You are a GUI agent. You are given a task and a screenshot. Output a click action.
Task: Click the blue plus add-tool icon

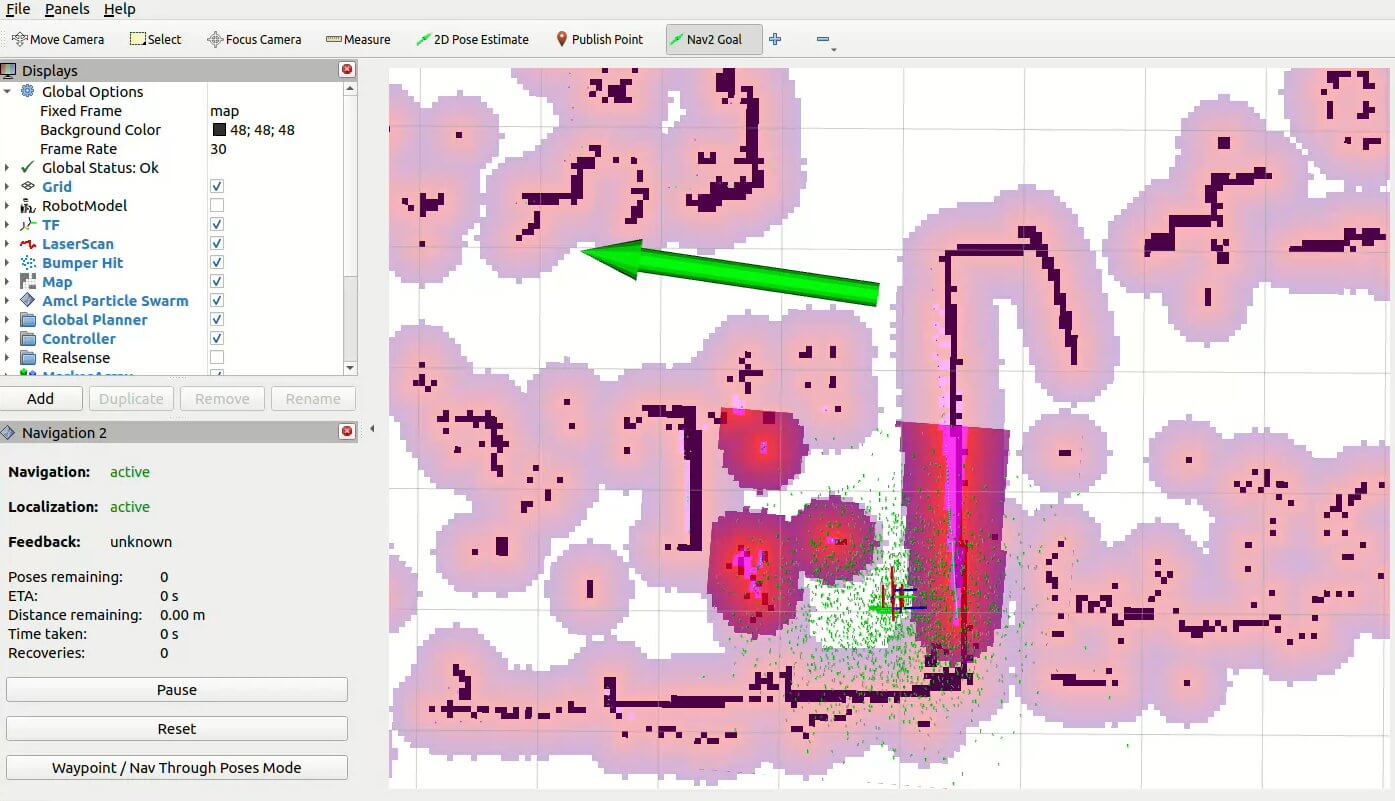(x=775, y=39)
